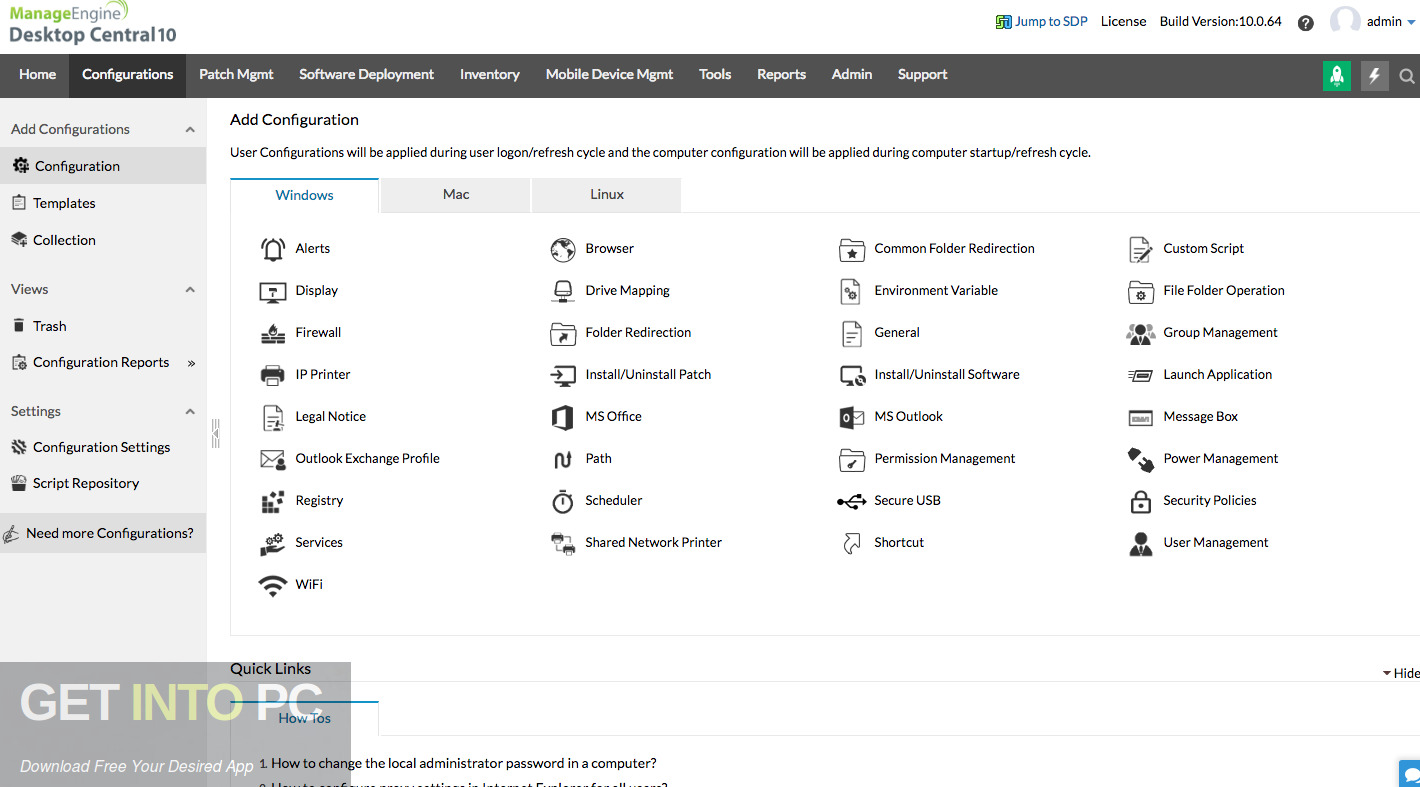Viewport: 1420px width, 787px height.
Task: Select the WiFi configuration icon
Action: coord(273,585)
